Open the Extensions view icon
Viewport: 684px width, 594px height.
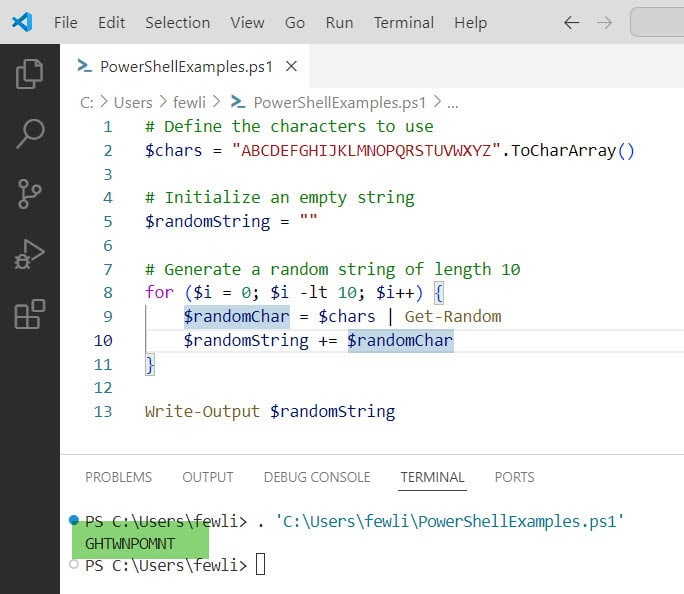click(x=29, y=314)
